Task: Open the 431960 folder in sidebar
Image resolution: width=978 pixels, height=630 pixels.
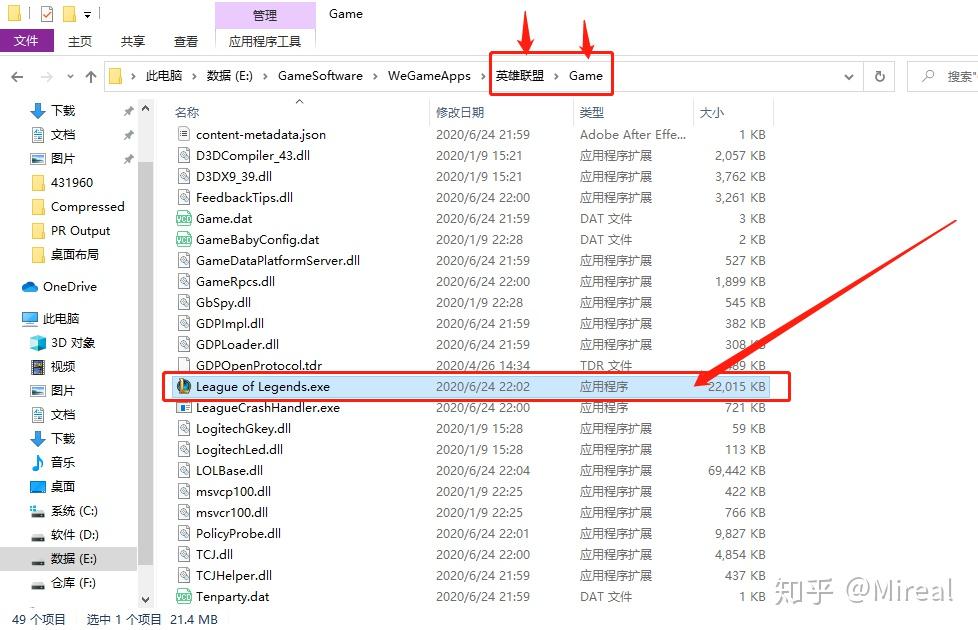Action: (72, 183)
